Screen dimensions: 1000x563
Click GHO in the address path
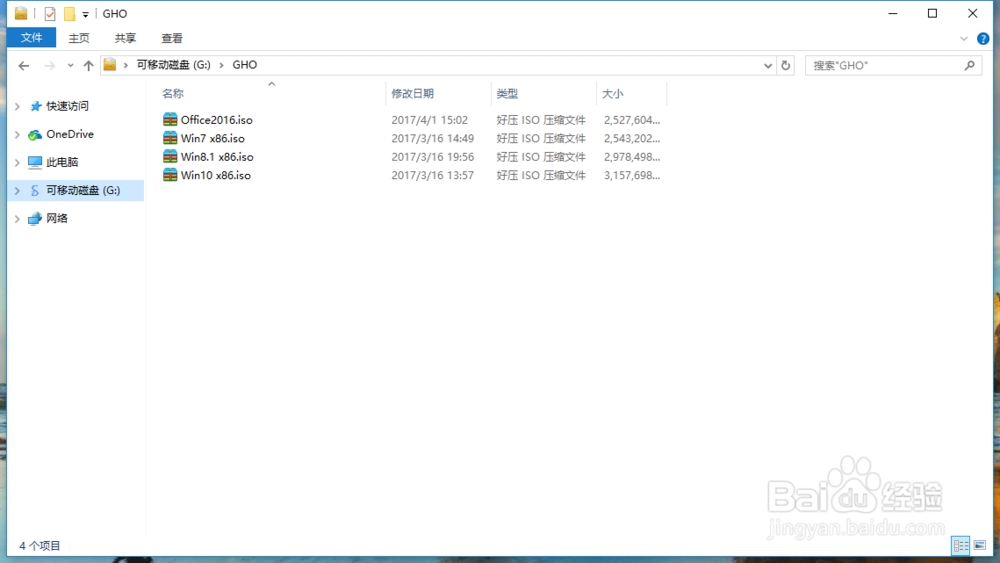point(245,65)
